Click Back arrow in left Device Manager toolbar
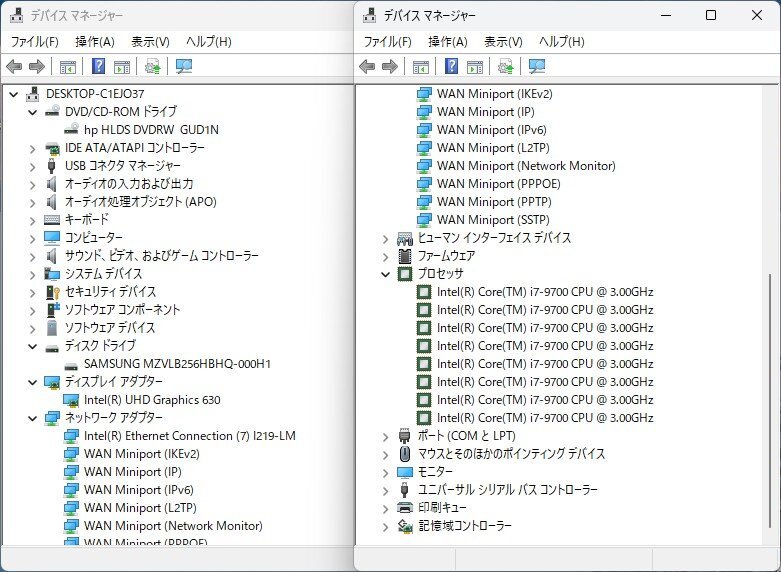The height and width of the screenshot is (572, 781). [x=14, y=66]
